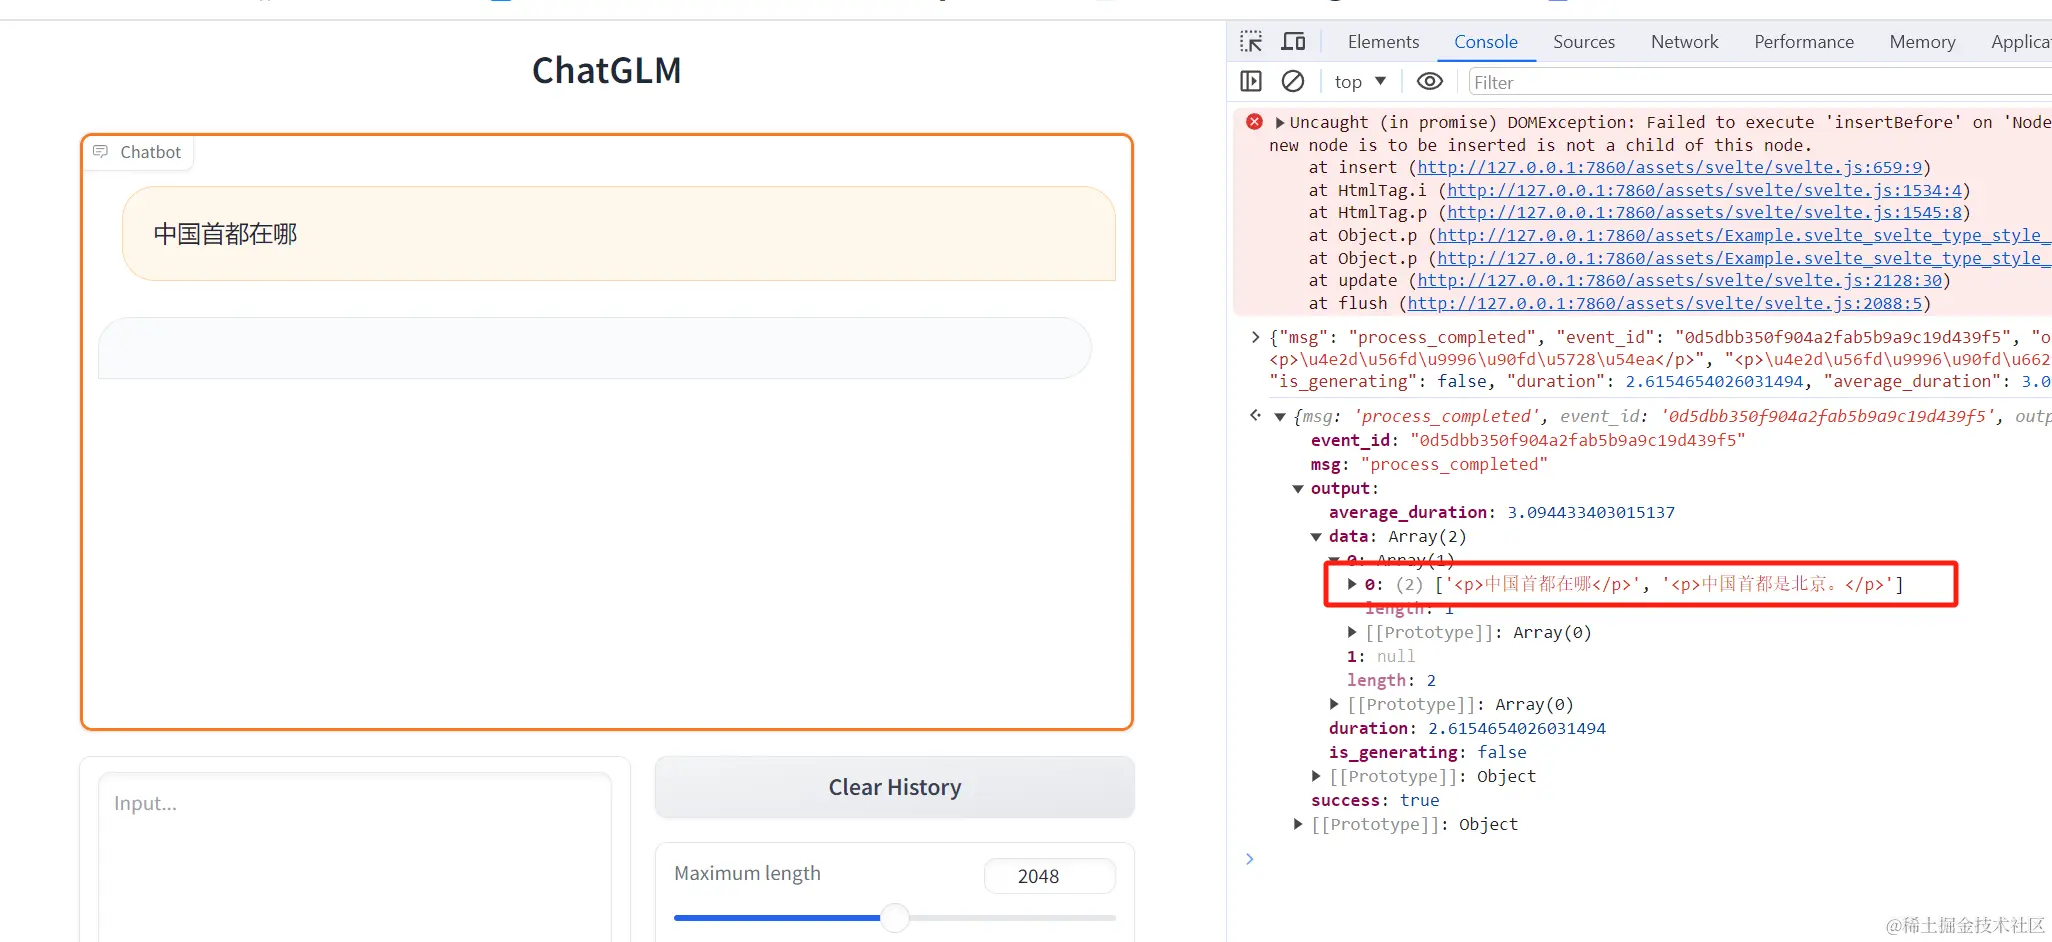The width and height of the screenshot is (2052, 942).
Task: Click the red error circle icon
Action: click(x=1254, y=121)
